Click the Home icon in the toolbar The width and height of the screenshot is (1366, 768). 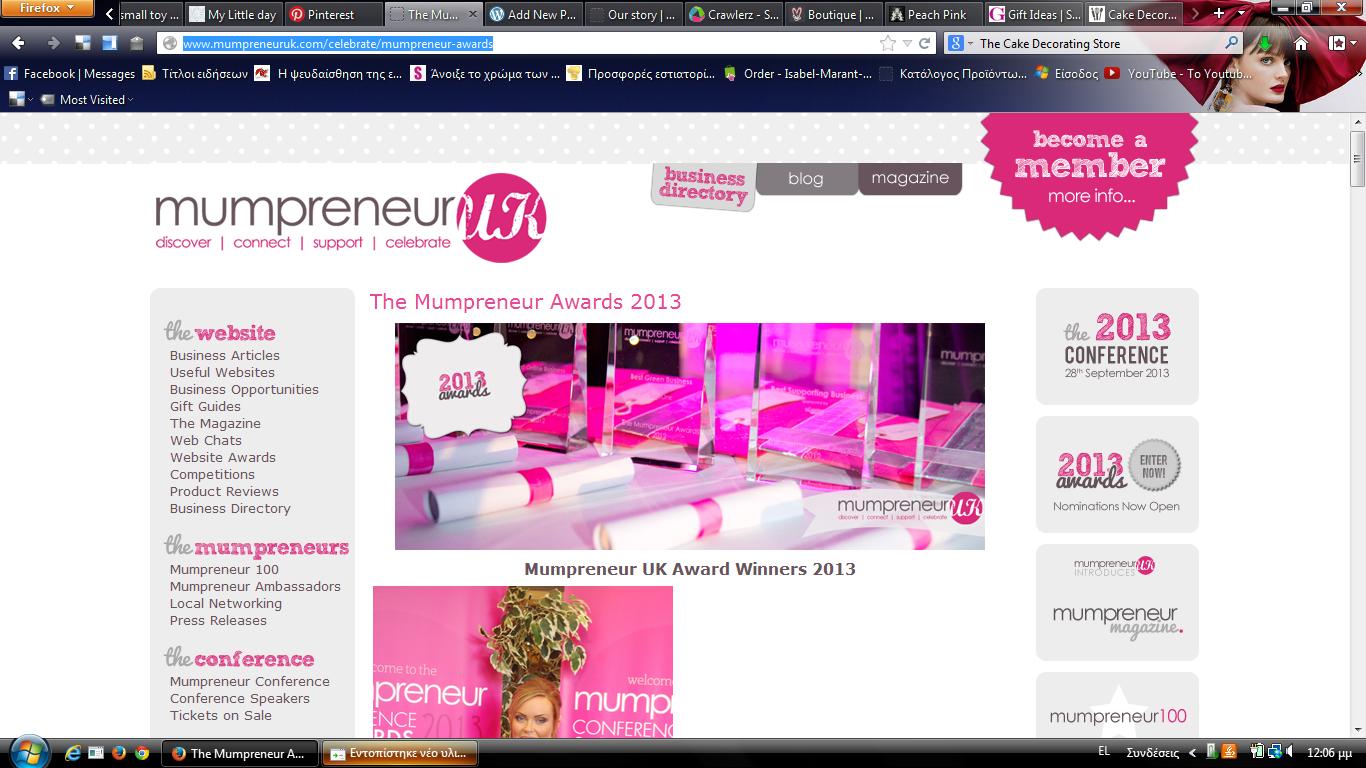1301,43
